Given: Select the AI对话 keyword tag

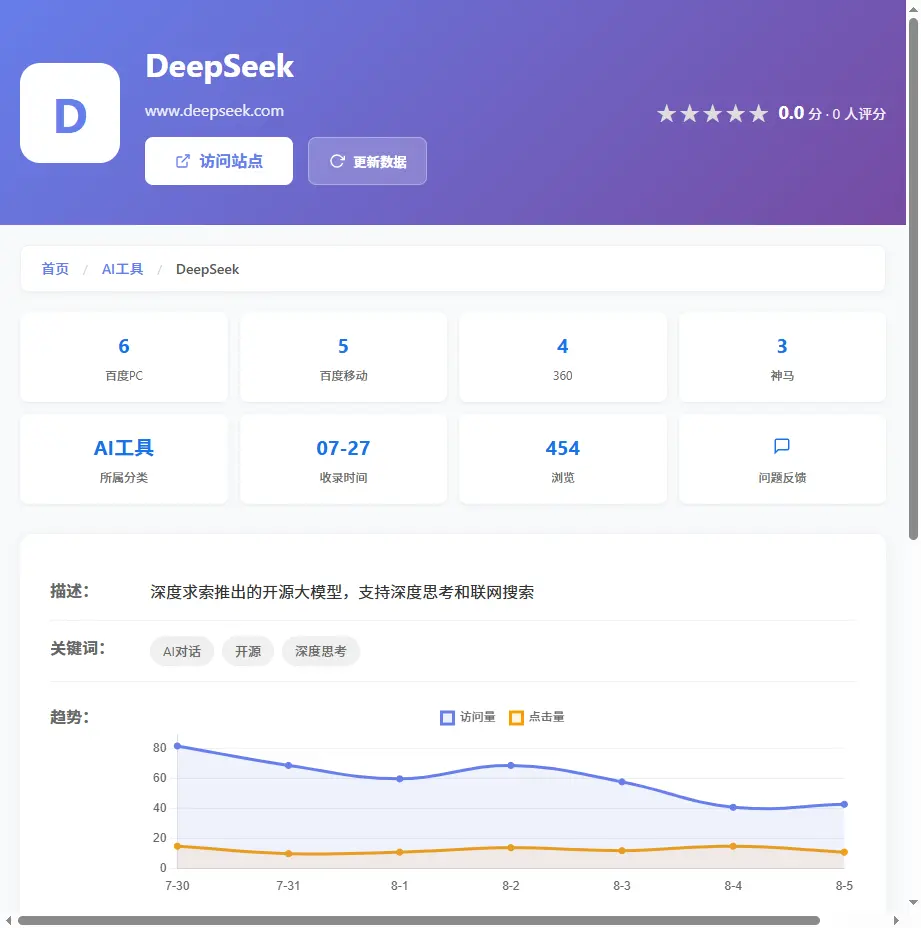Looking at the screenshot, I should tap(182, 652).
